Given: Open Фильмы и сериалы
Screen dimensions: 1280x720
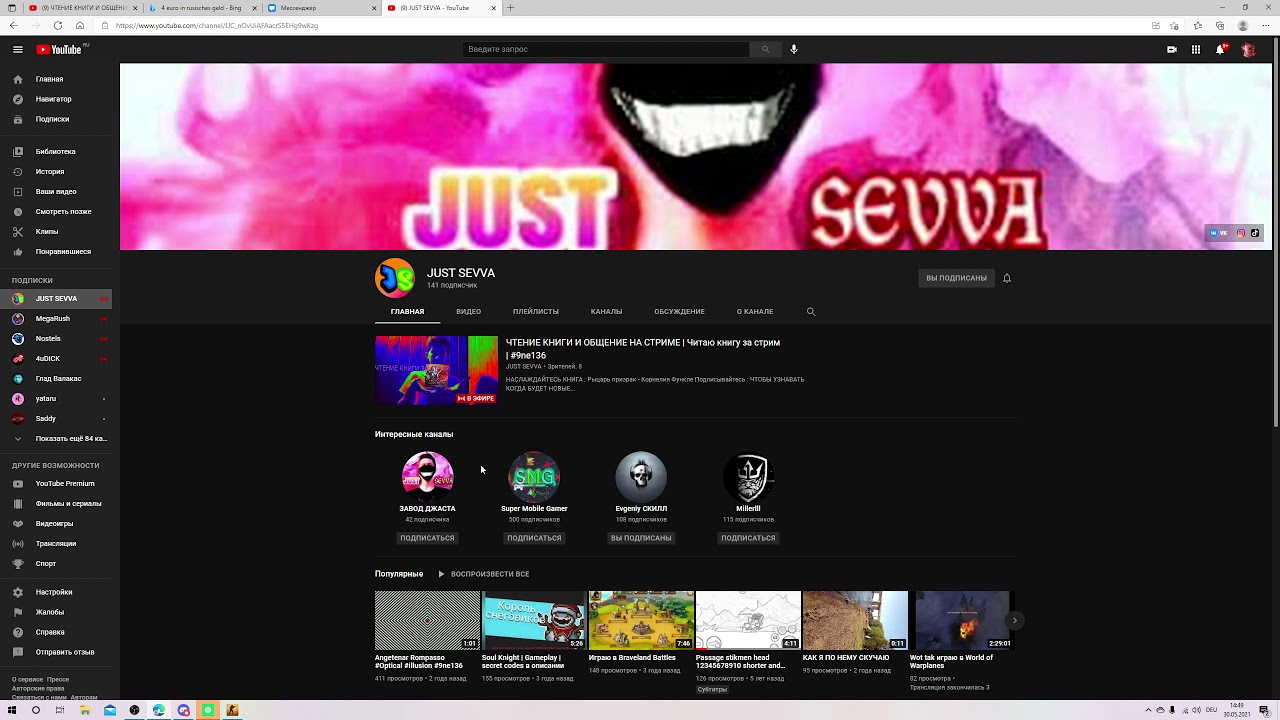Looking at the screenshot, I should coord(56,503).
